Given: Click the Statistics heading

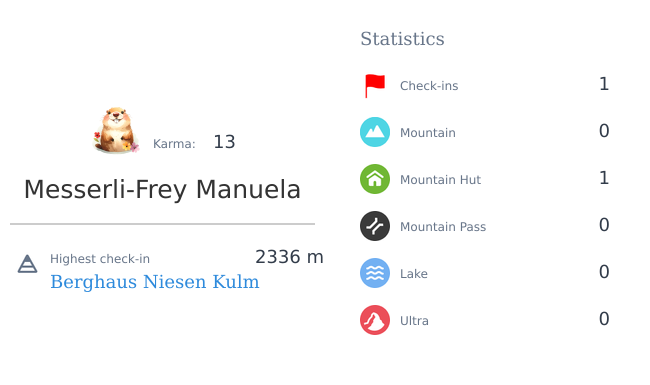Looking at the screenshot, I should click(402, 39).
